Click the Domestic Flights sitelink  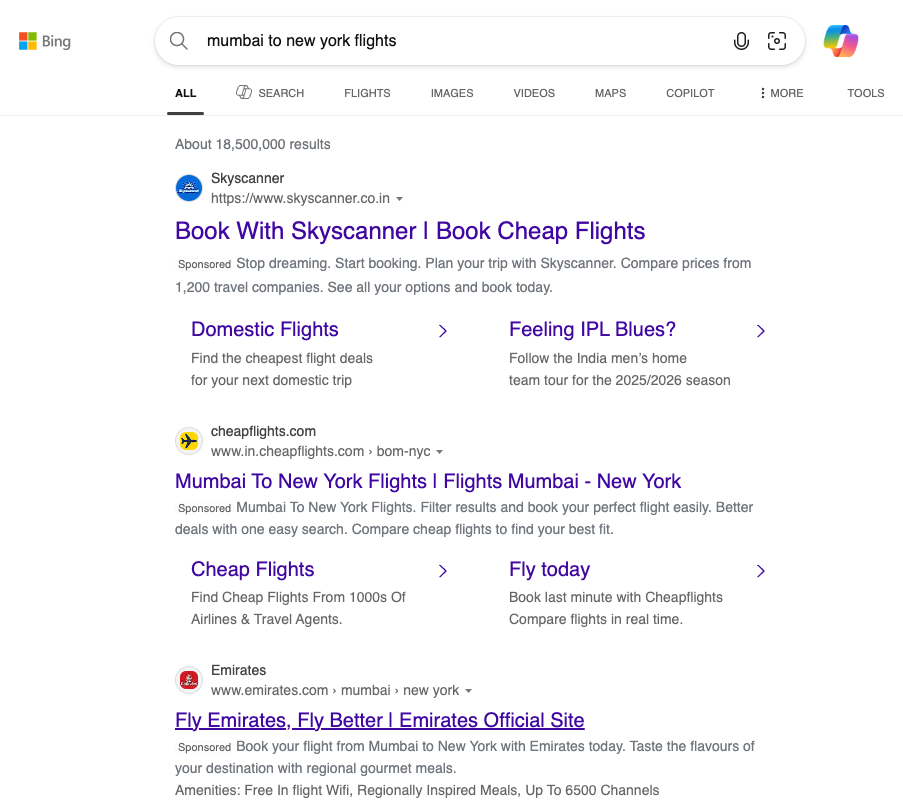pos(264,329)
